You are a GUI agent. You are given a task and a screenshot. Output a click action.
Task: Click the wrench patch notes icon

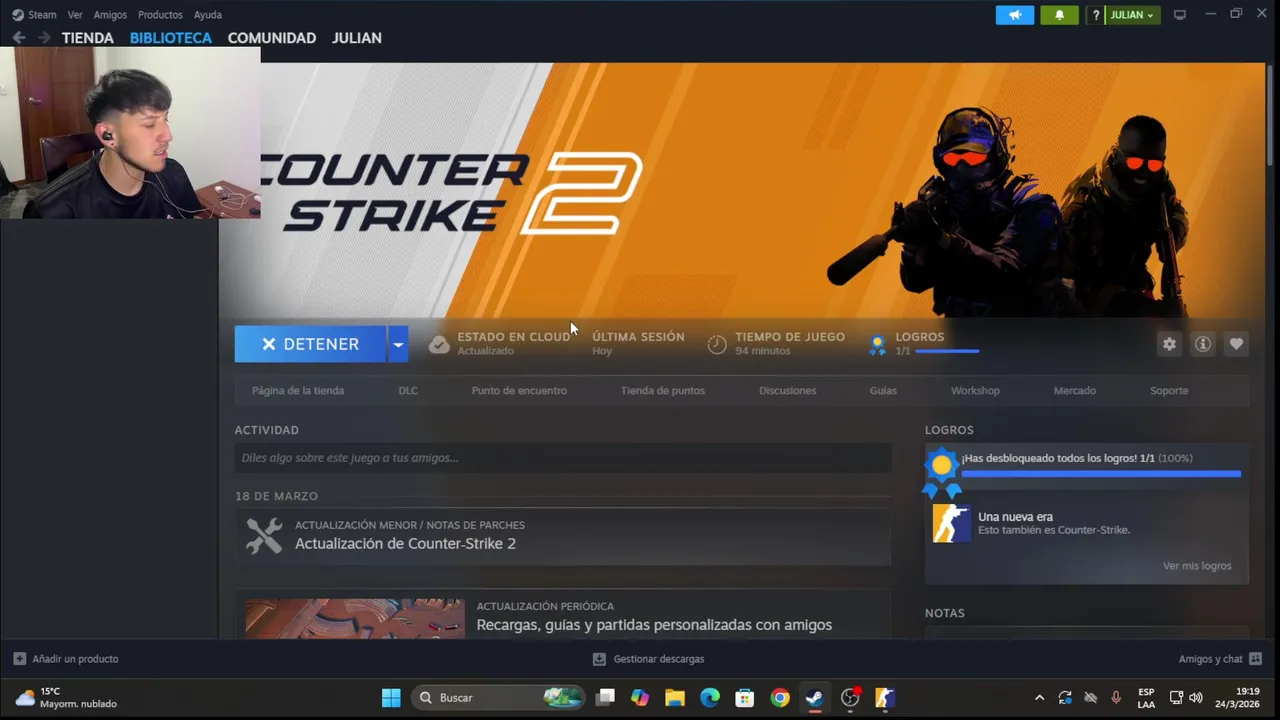point(264,536)
